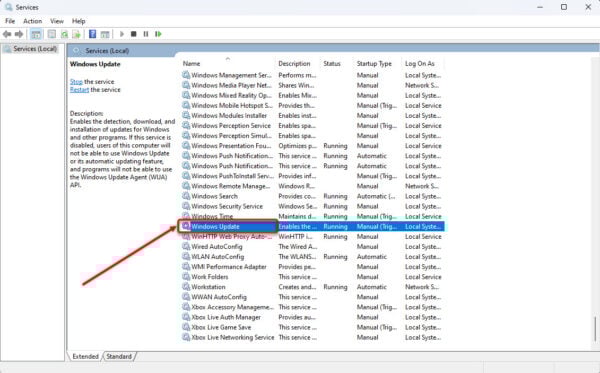
Task: Select Windows Remote Manage... service
Action: [x=231, y=186]
